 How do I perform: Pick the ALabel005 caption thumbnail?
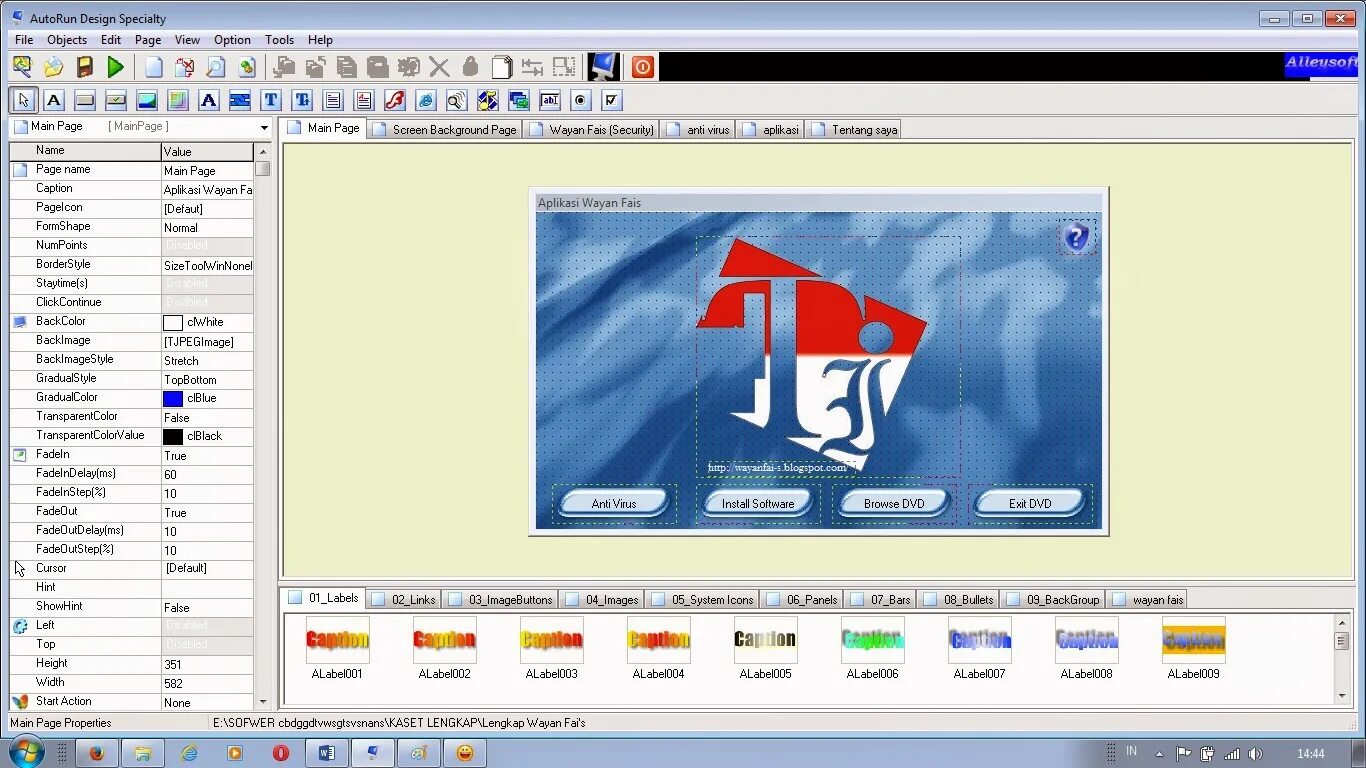(x=765, y=640)
